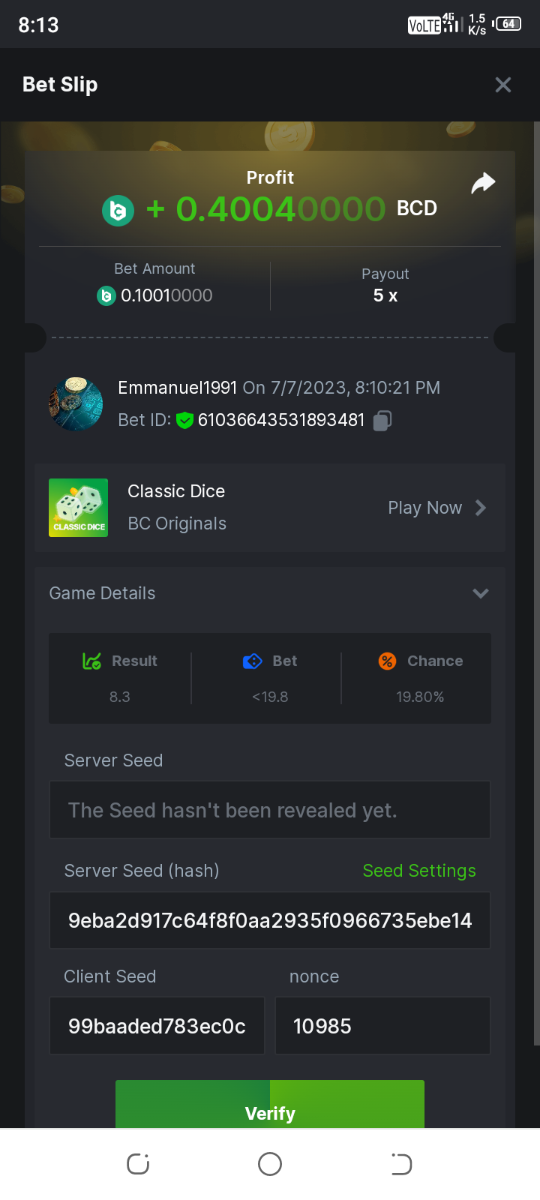
Task: Tap the BCD coin icon next to profit
Action: click(x=118, y=210)
